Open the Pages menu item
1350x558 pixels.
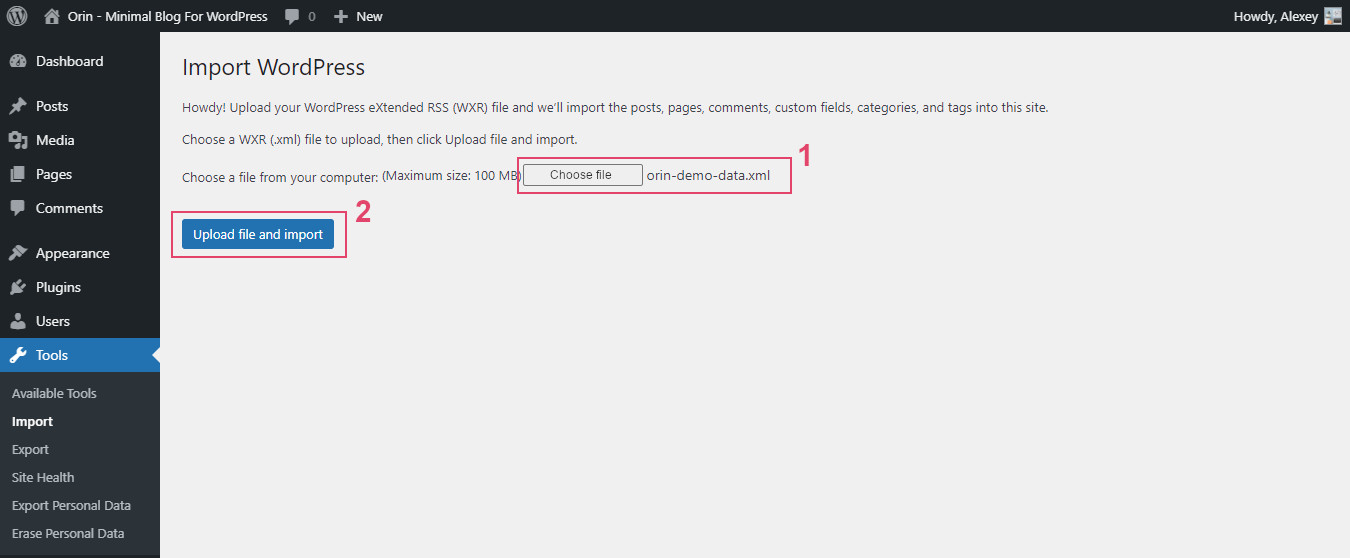[54, 174]
